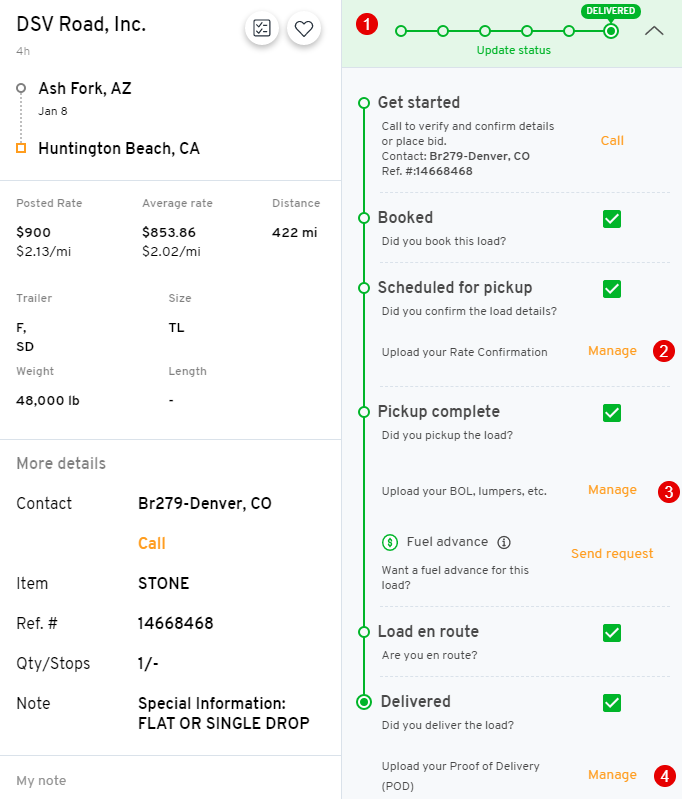Click the Fuel advance info icon
This screenshot has width=682, height=799.
[504, 542]
